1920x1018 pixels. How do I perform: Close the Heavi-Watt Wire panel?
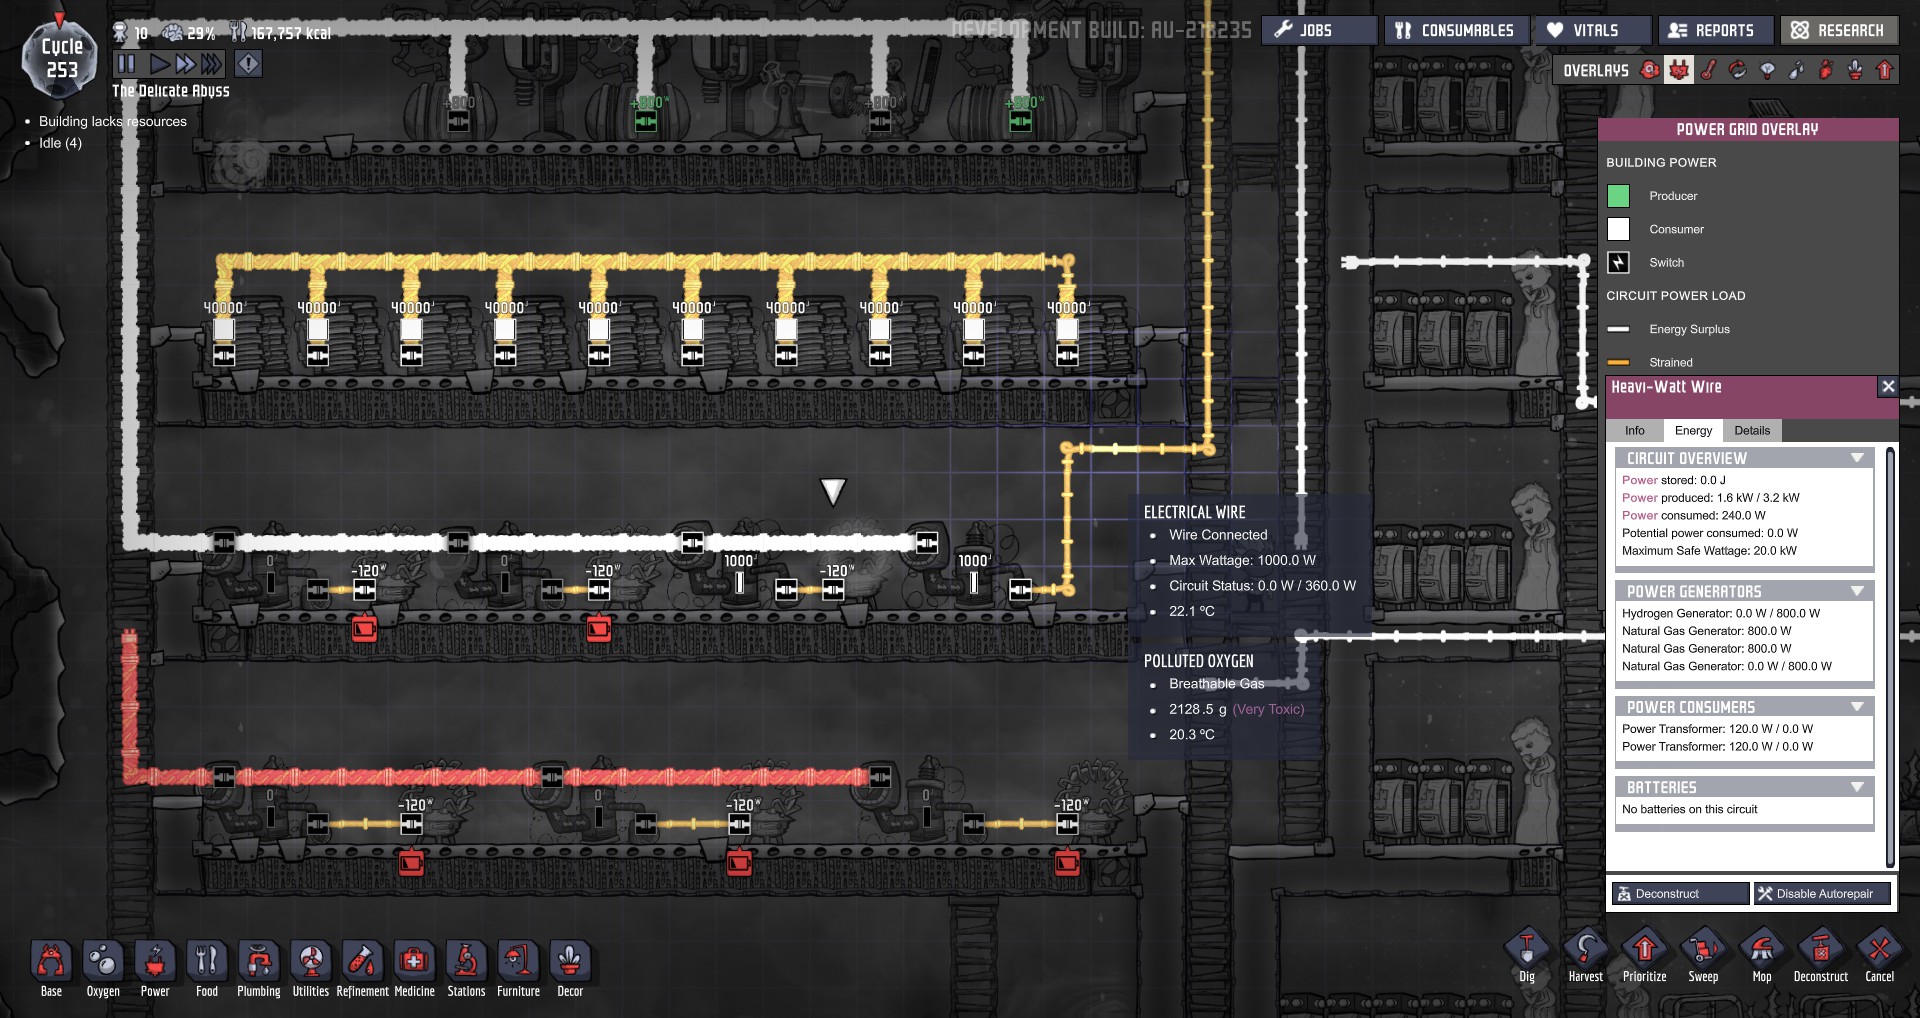coord(1887,387)
